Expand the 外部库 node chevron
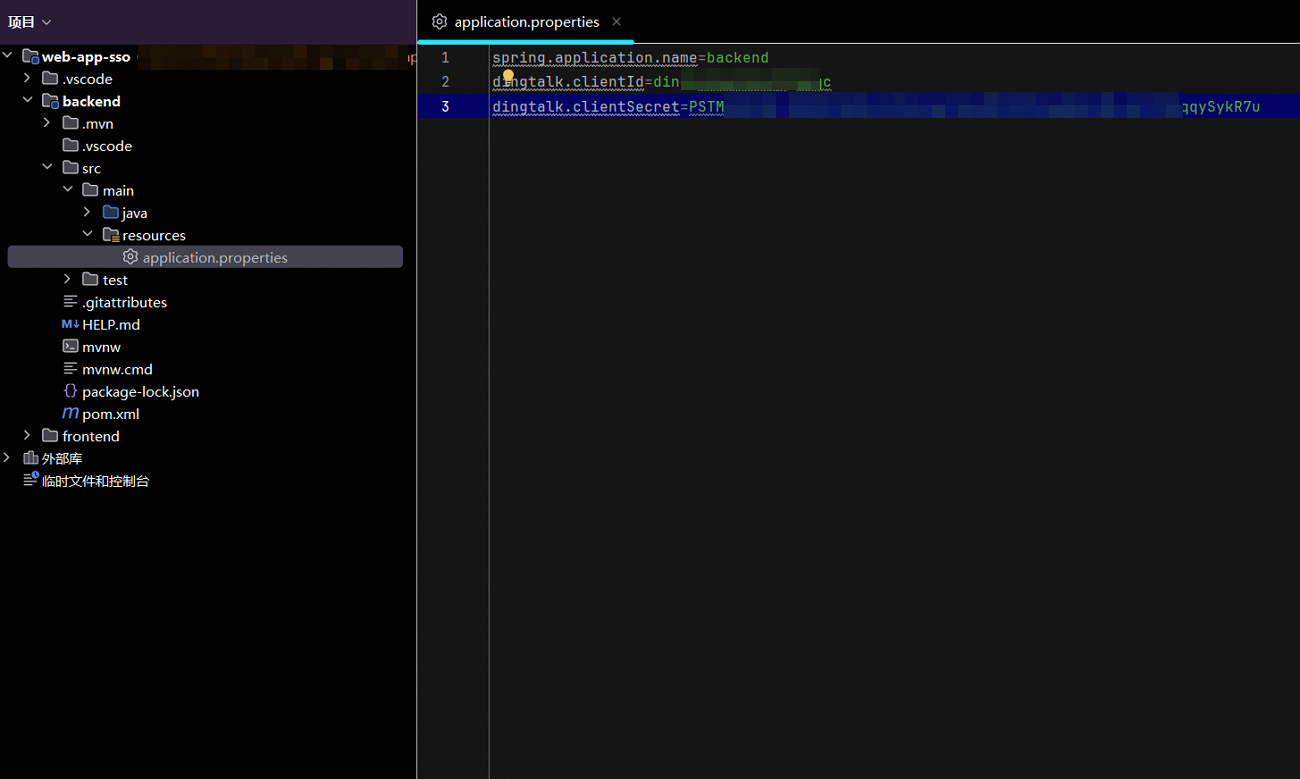The image size is (1300, 779). point(8,458)
